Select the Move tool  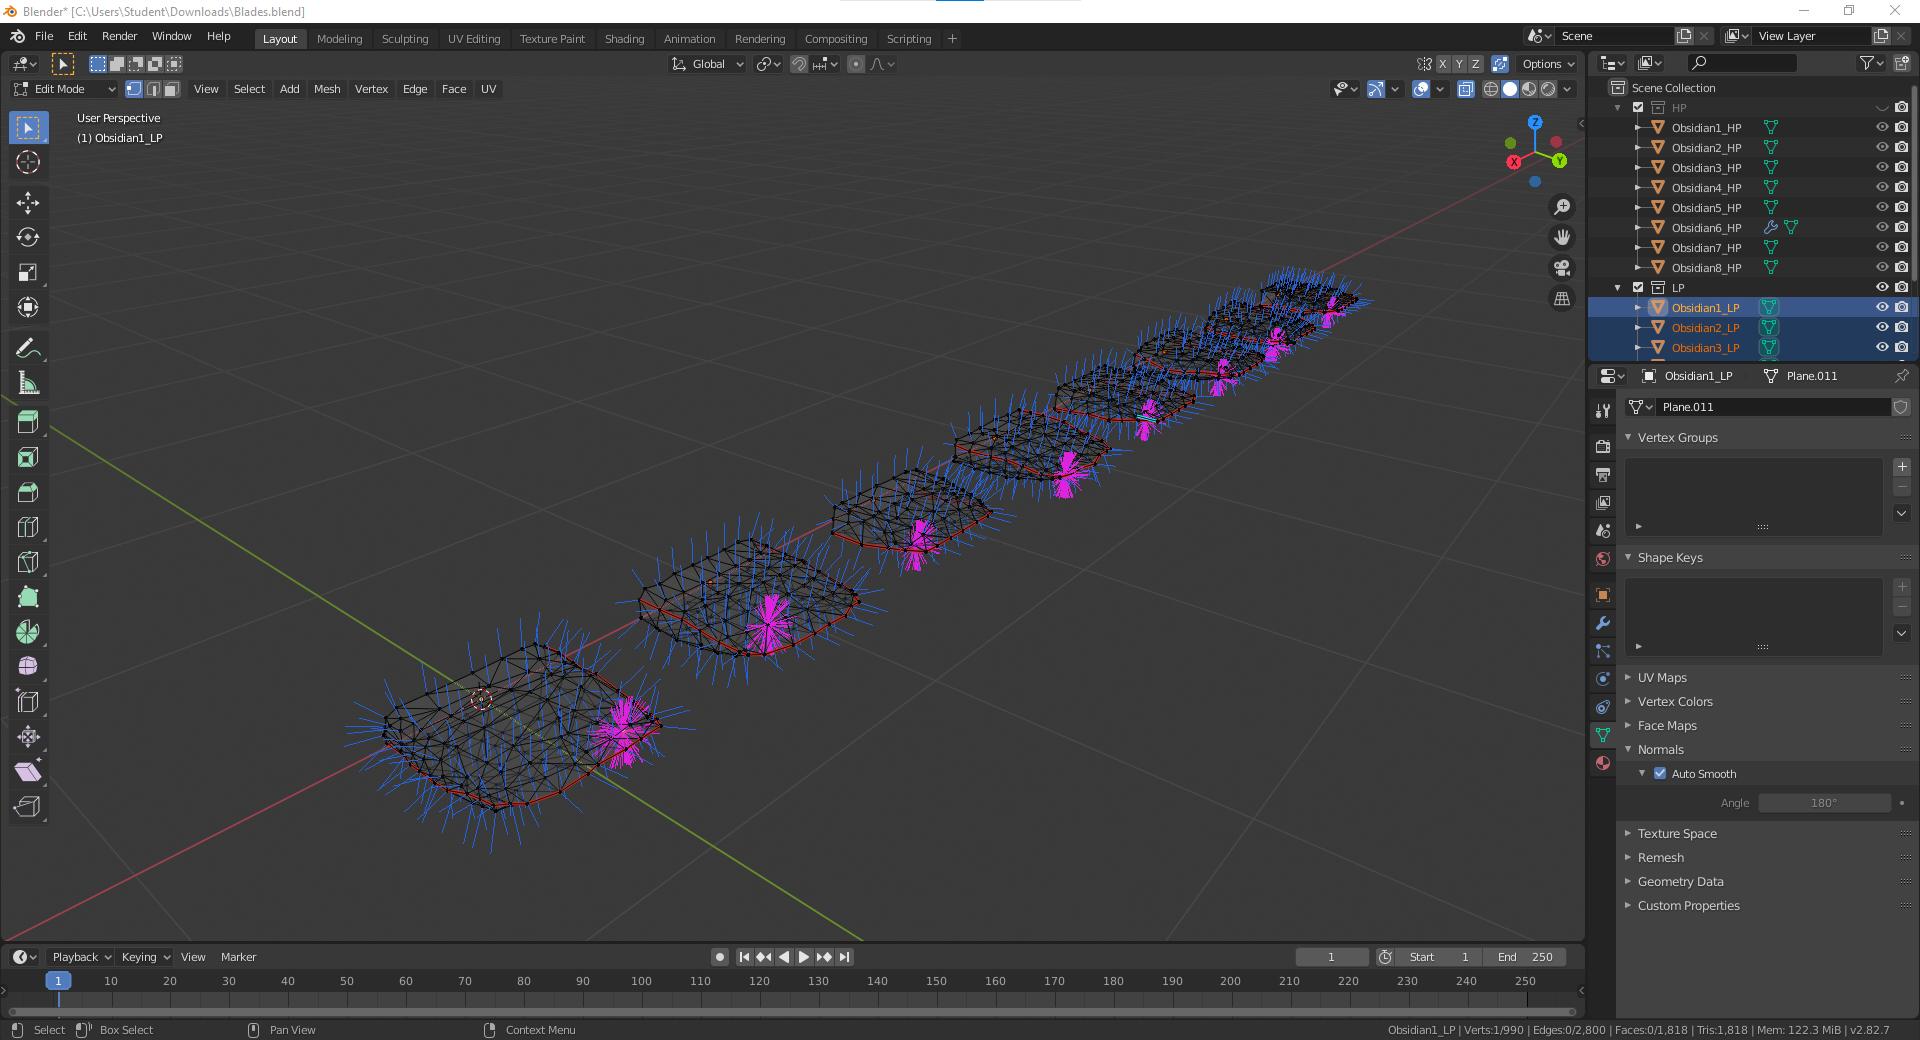coord(28,203)
